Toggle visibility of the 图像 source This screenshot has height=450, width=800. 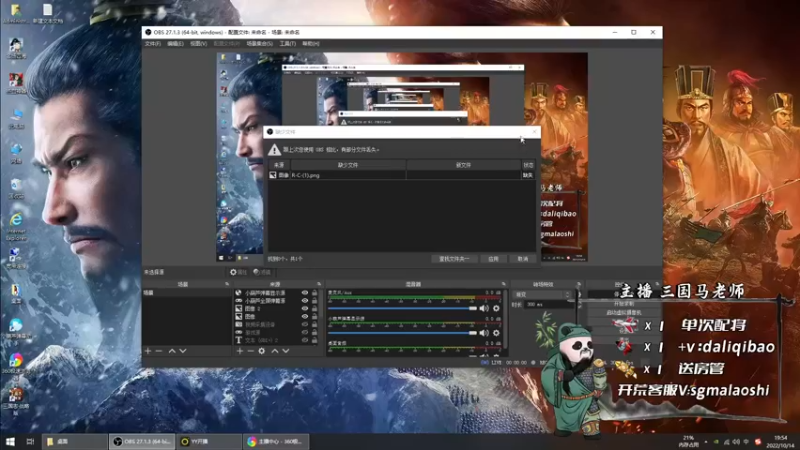(305, 316)
